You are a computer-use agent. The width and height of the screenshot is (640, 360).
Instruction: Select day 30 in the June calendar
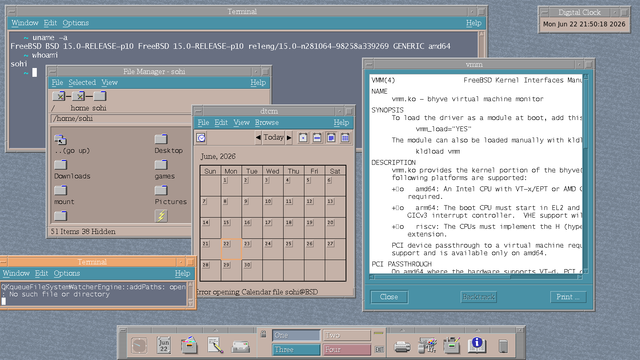point(252,270)
